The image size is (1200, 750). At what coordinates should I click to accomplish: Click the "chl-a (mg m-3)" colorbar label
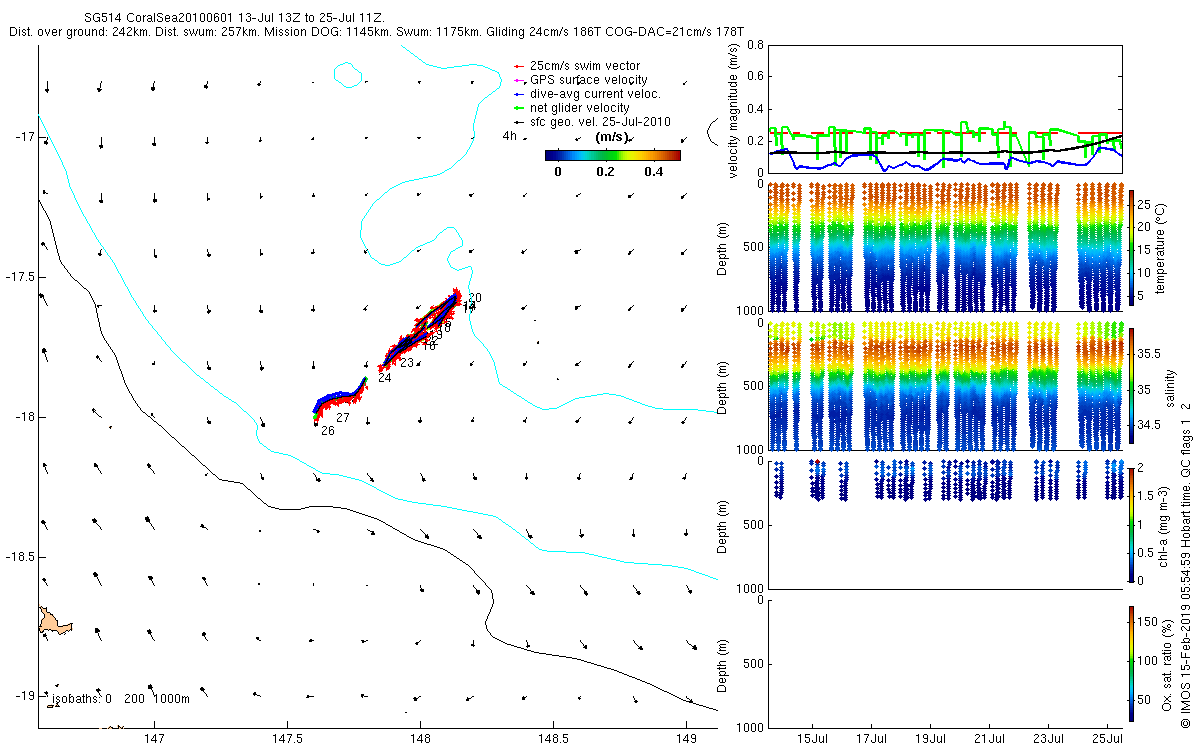click(1164, 525)
